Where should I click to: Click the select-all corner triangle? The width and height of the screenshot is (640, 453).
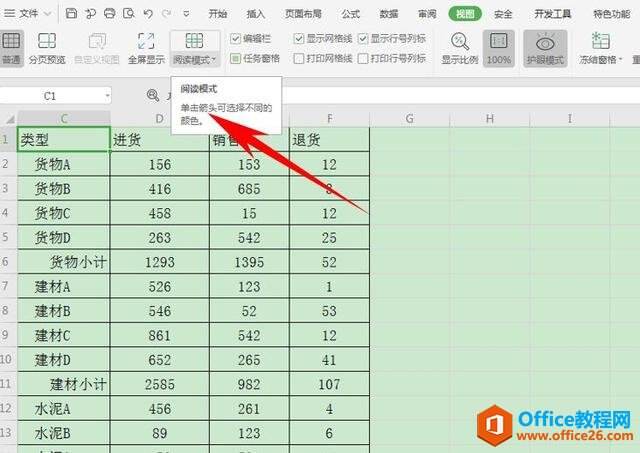pos(10,118)
